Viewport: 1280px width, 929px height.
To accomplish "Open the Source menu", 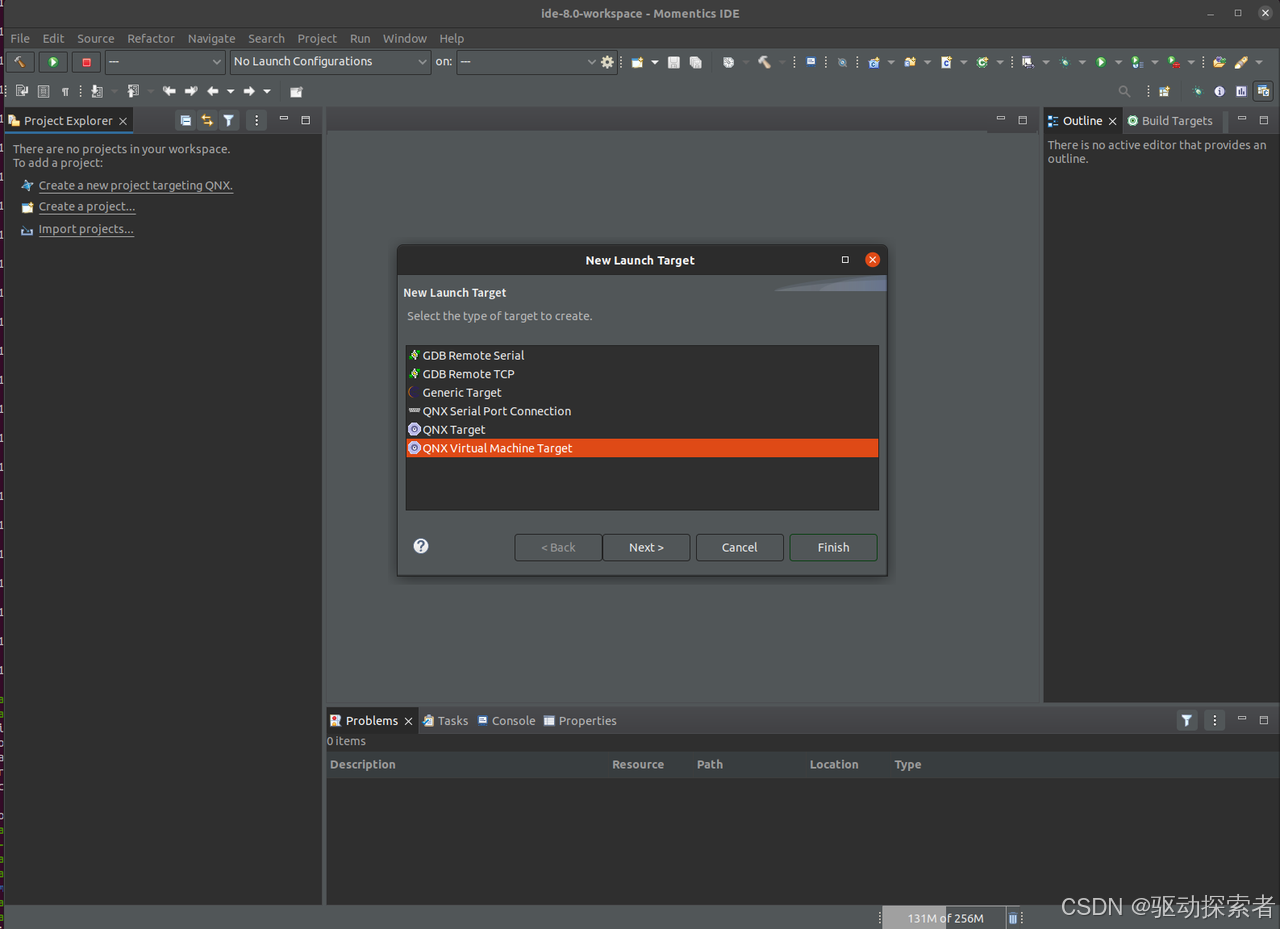I will point(96,38).
